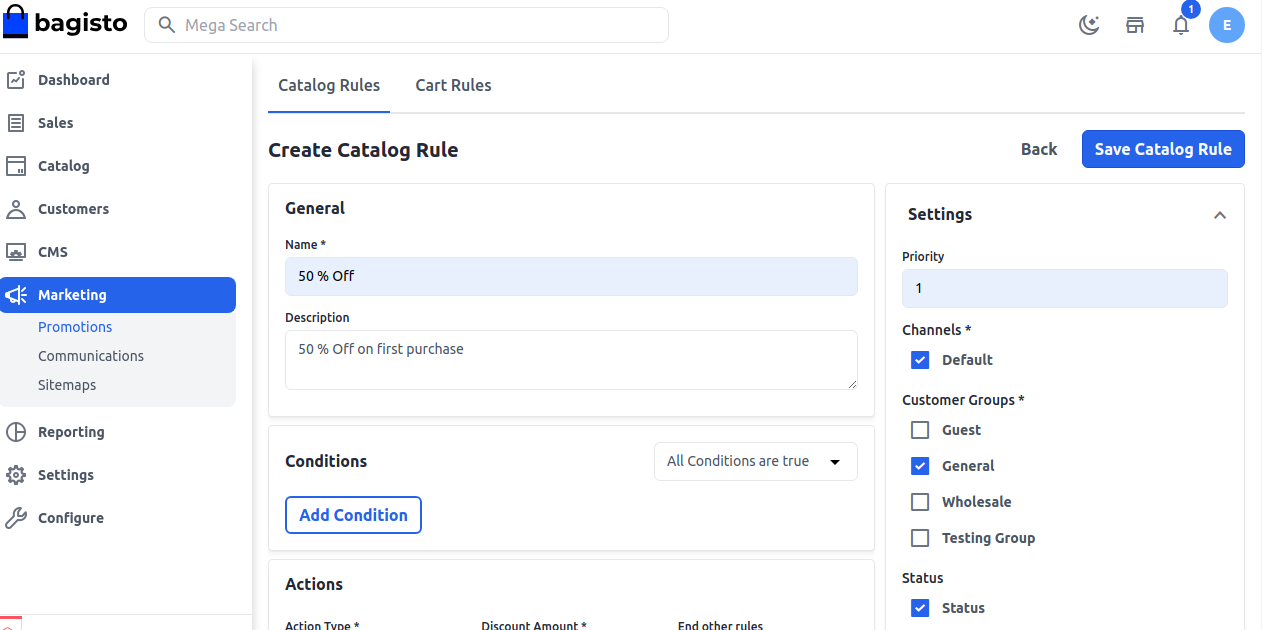Uncheck the General customer group

(x=919, y=465)
